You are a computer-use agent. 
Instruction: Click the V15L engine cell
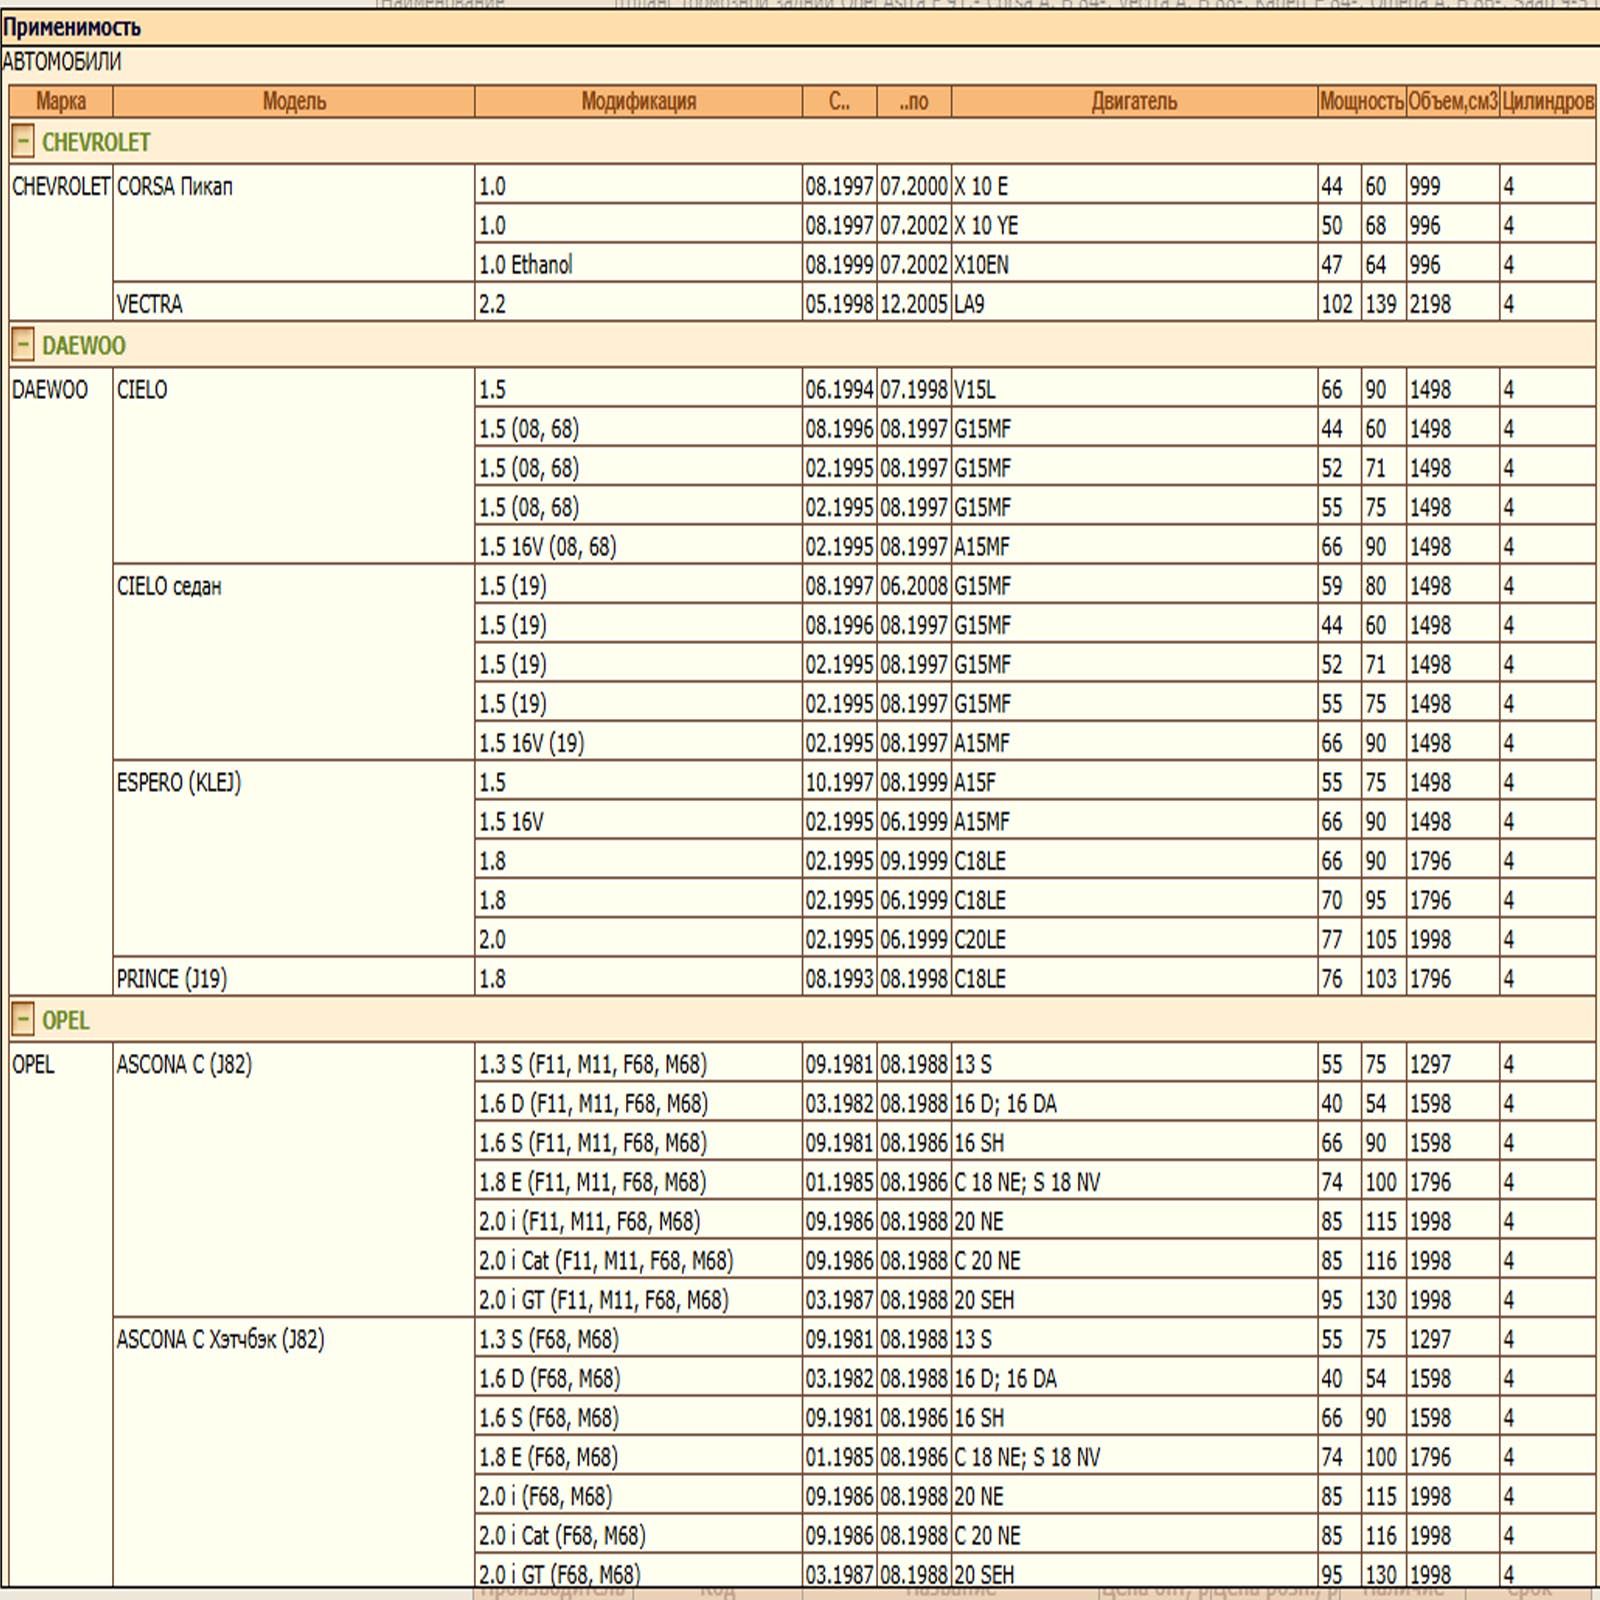tap(975, 390)
